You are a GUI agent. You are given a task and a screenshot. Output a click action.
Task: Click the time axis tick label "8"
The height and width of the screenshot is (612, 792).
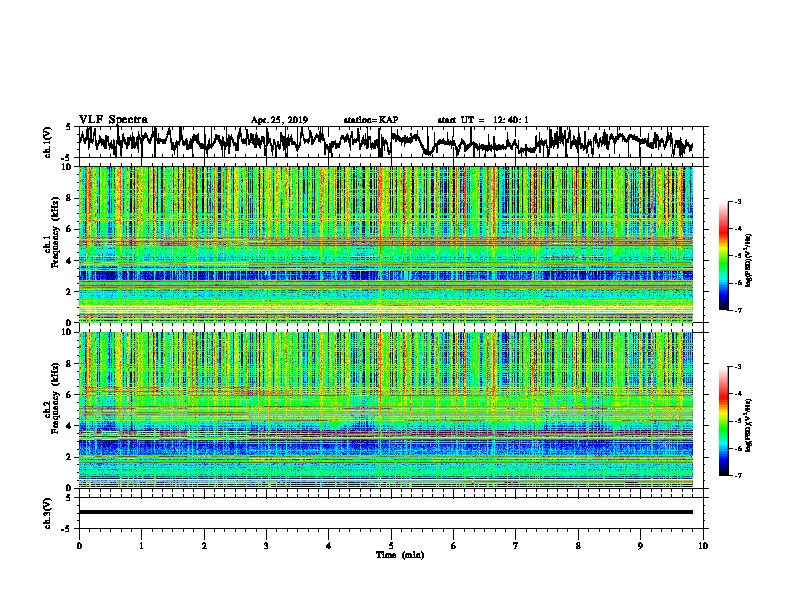point(578,546)
